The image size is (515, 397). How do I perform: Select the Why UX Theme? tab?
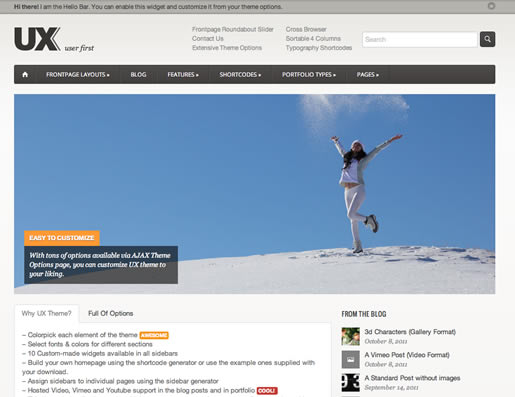click(x=47, y=313)
